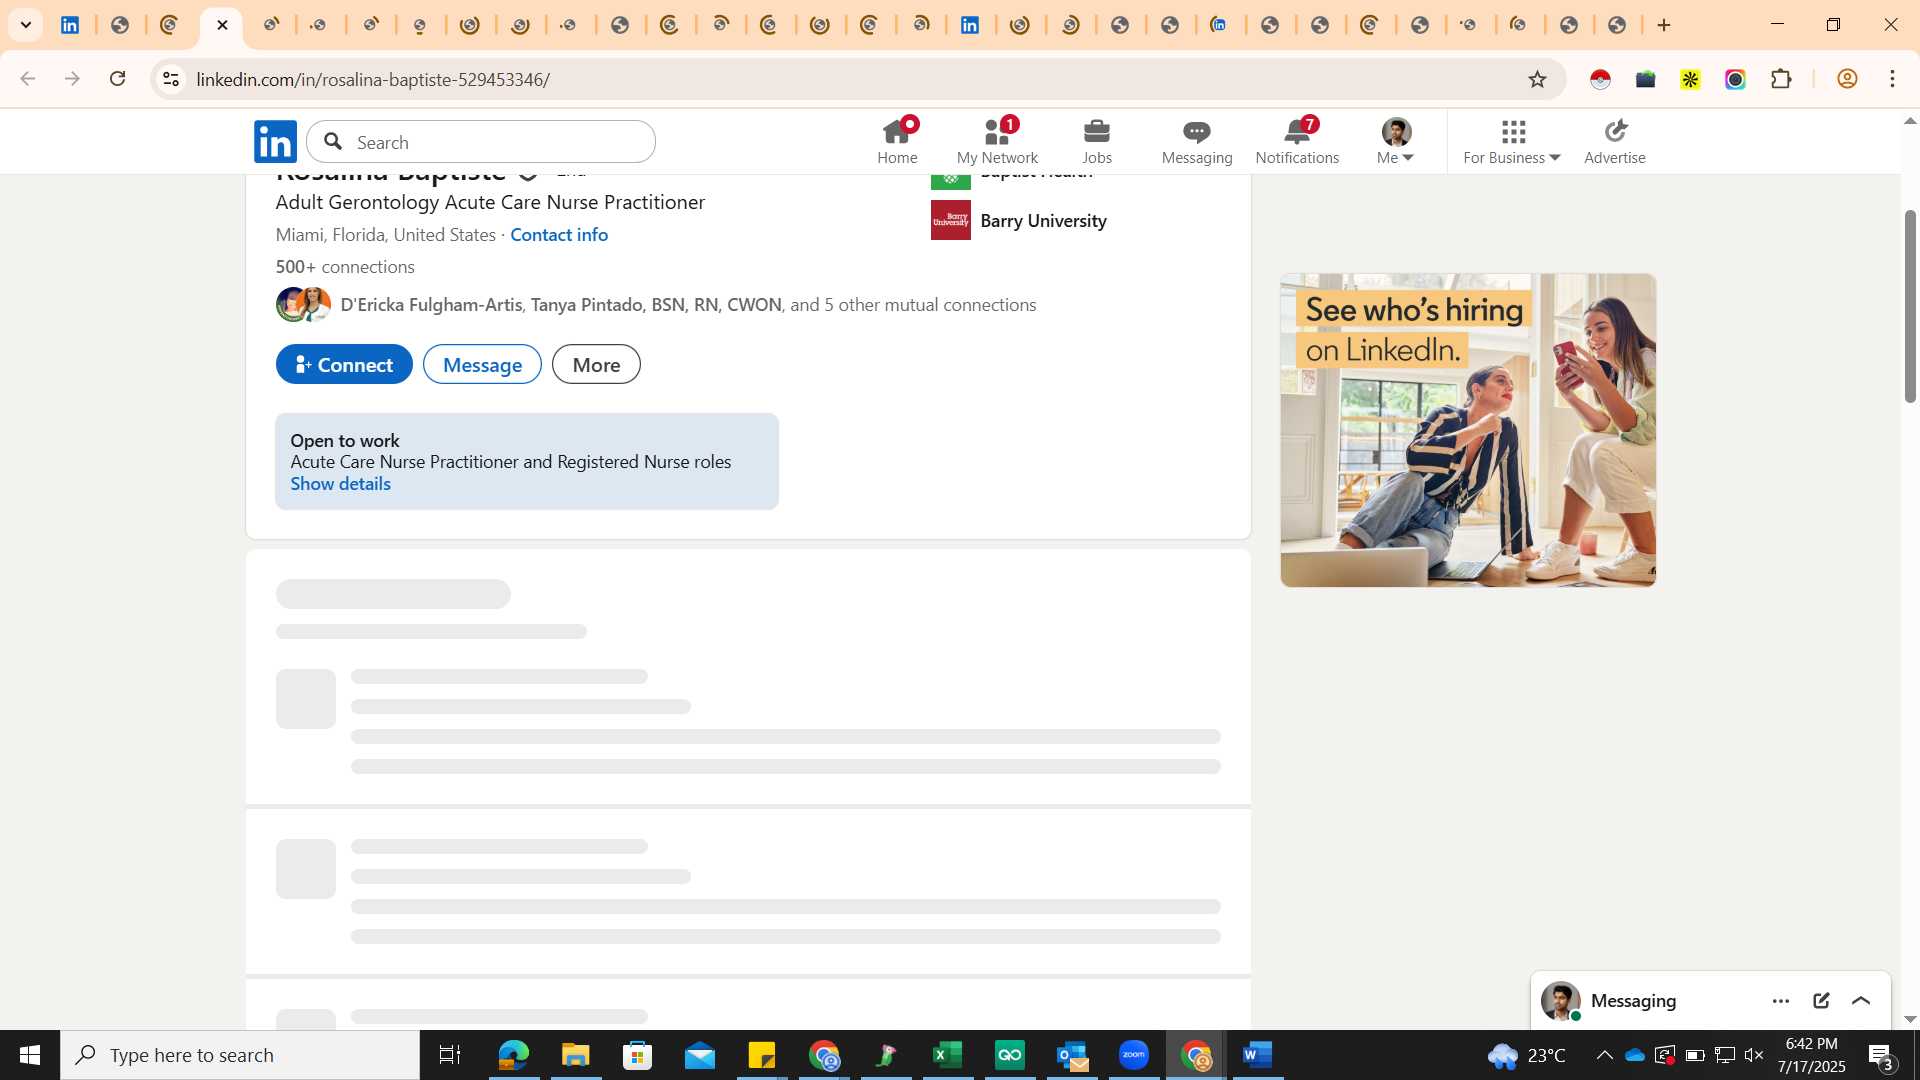The height and width of the screenshot is (1080, 1920).
Task: Open volume muted speaker tray icon
Action: point(1754,1055)
